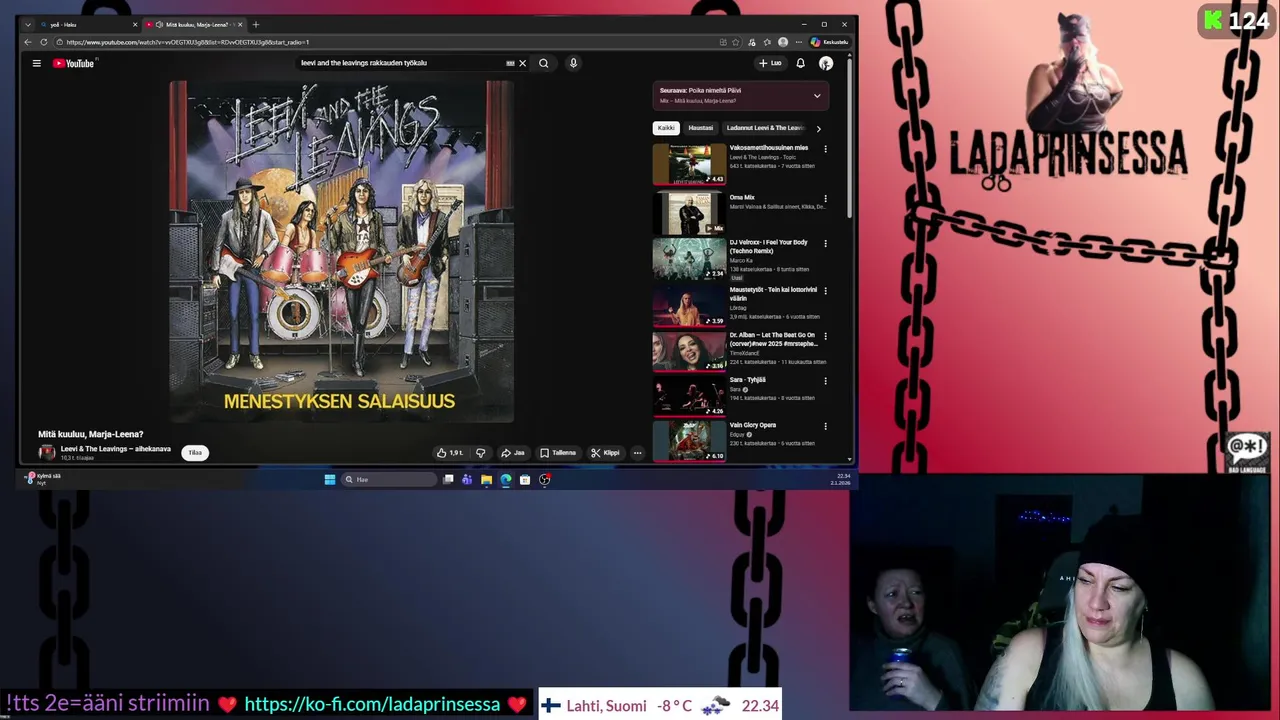Open the Windows Start menu

(330, 480)
